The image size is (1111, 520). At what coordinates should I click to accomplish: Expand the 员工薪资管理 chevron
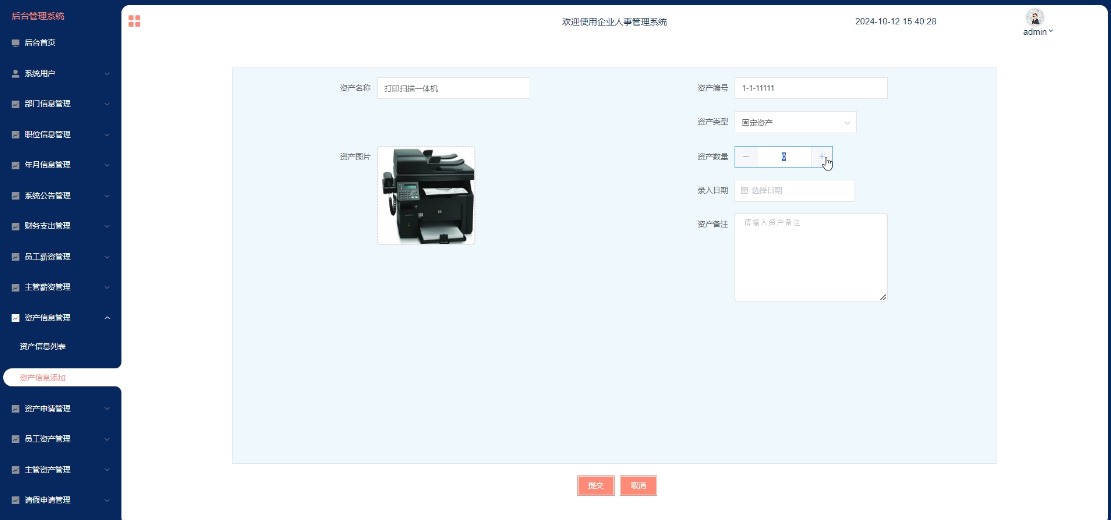[x=107, y=256]
